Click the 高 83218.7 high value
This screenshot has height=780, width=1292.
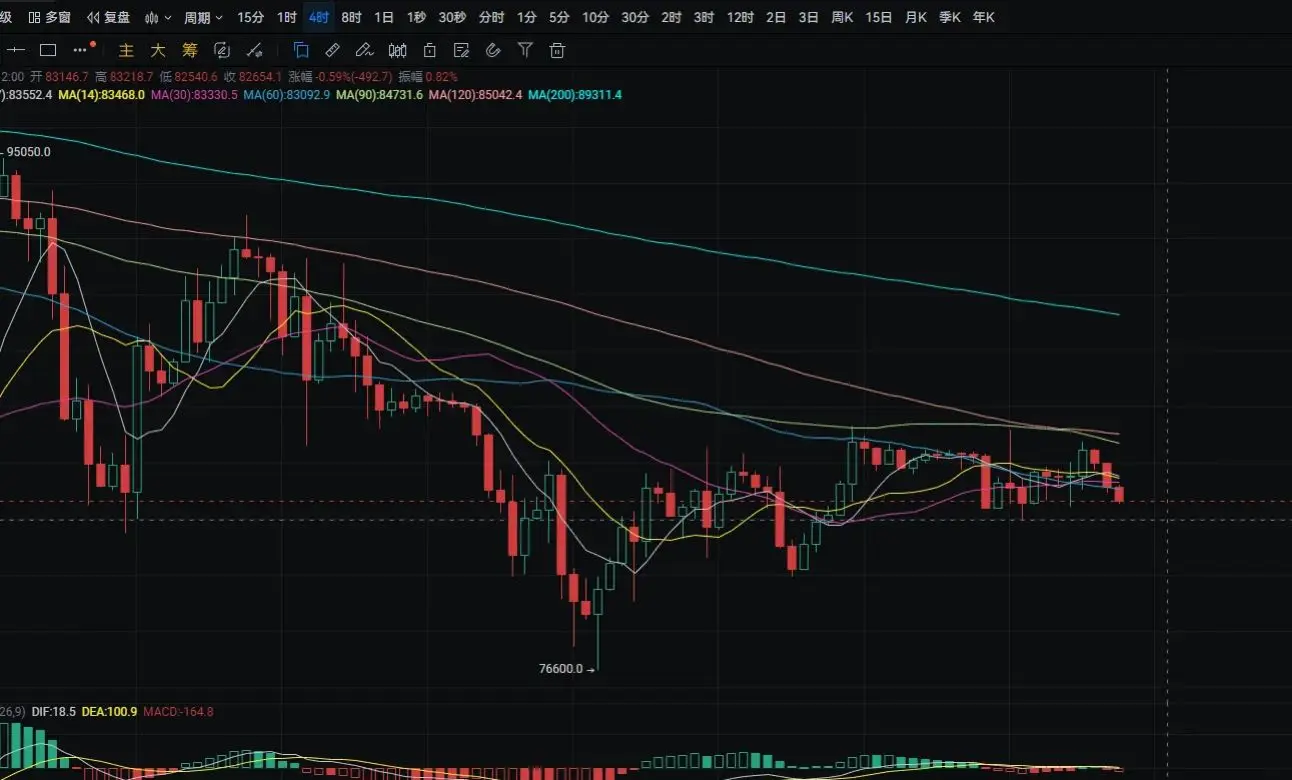click(124, 77)
